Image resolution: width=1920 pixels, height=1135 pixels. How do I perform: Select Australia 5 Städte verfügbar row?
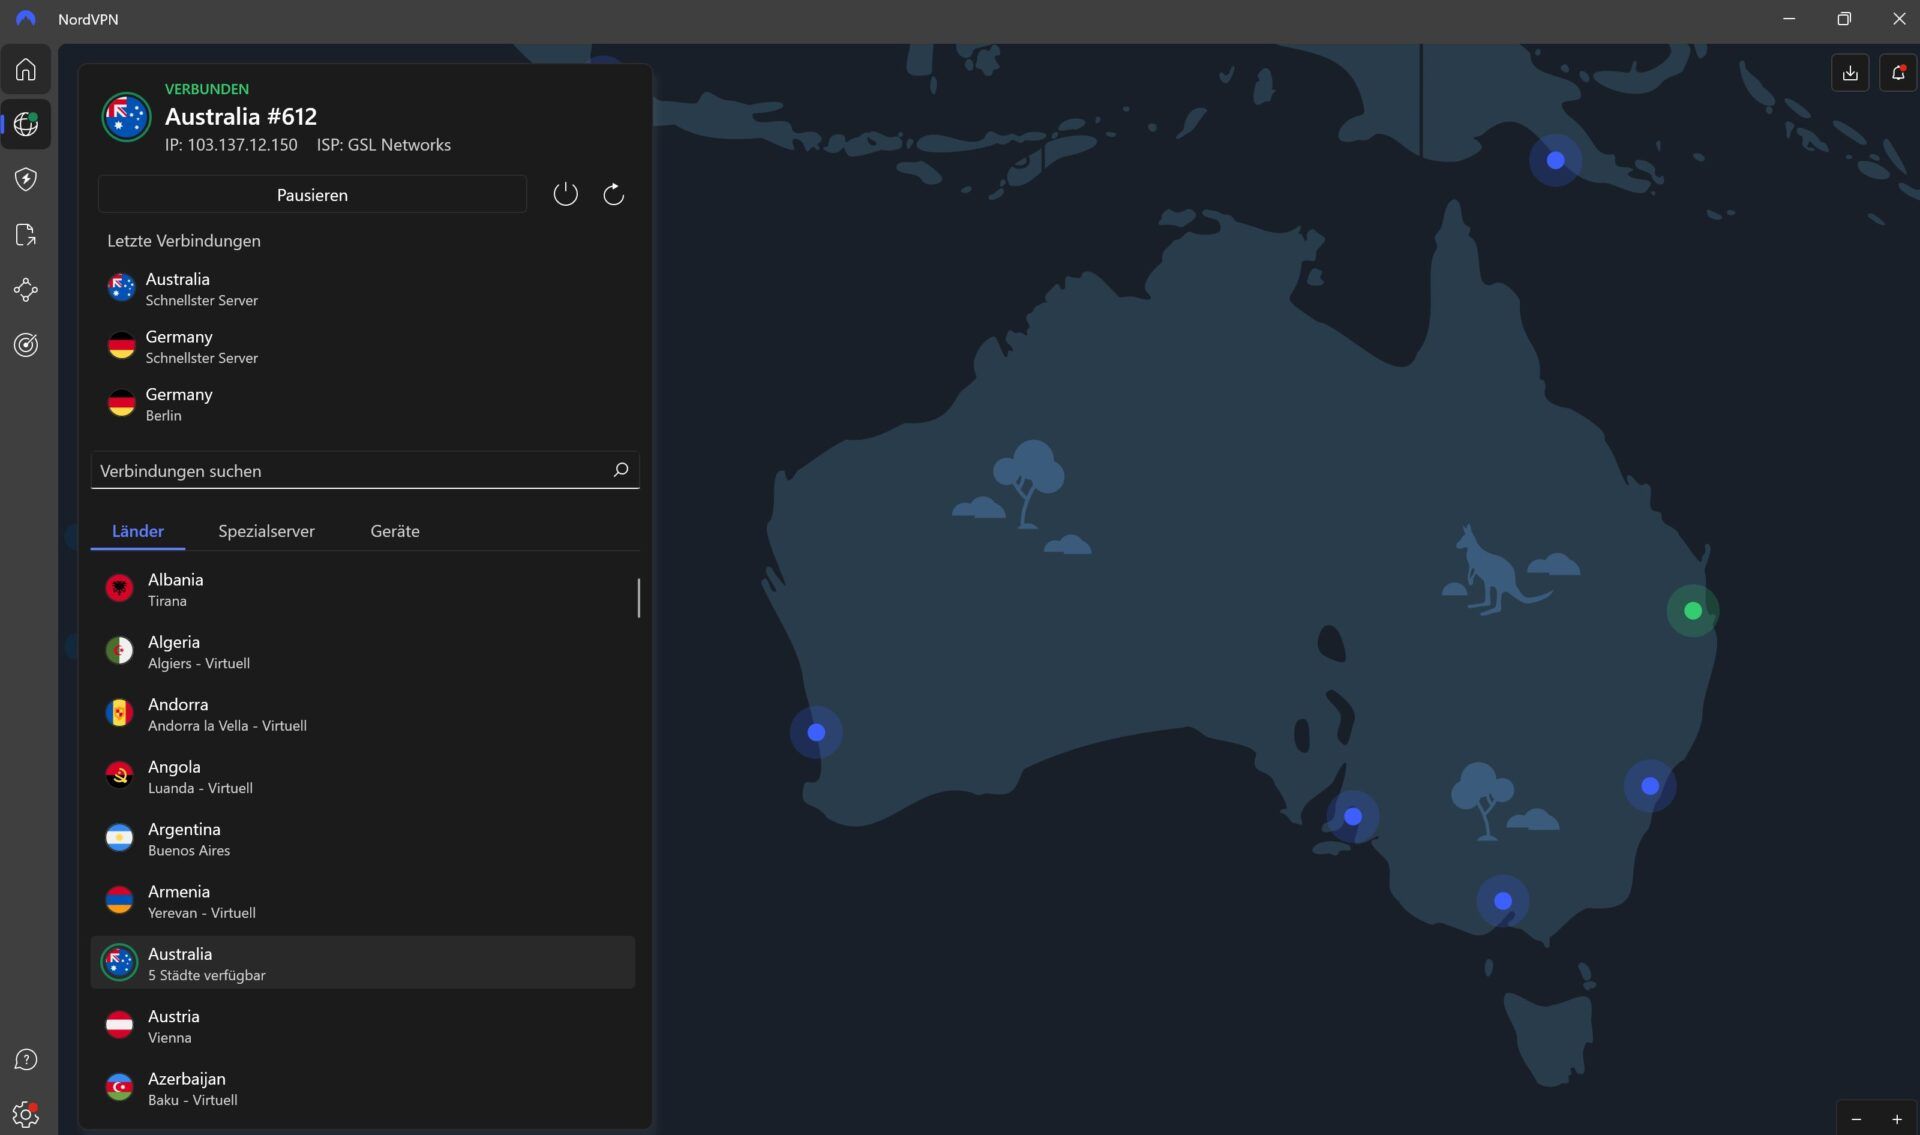coord(363,963)
